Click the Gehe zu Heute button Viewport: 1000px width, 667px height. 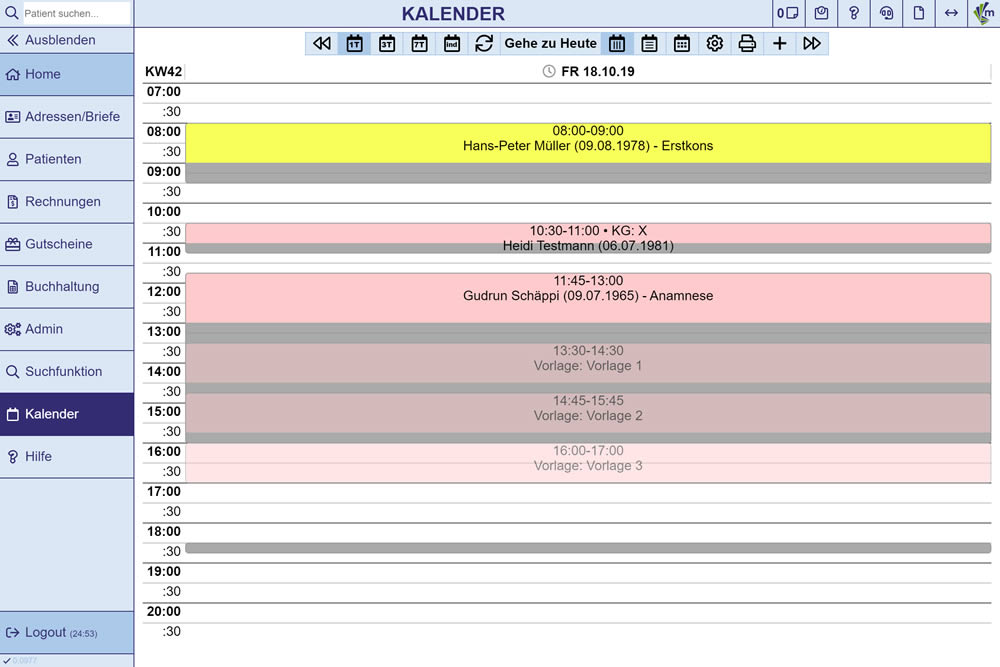tap(550, 44)
